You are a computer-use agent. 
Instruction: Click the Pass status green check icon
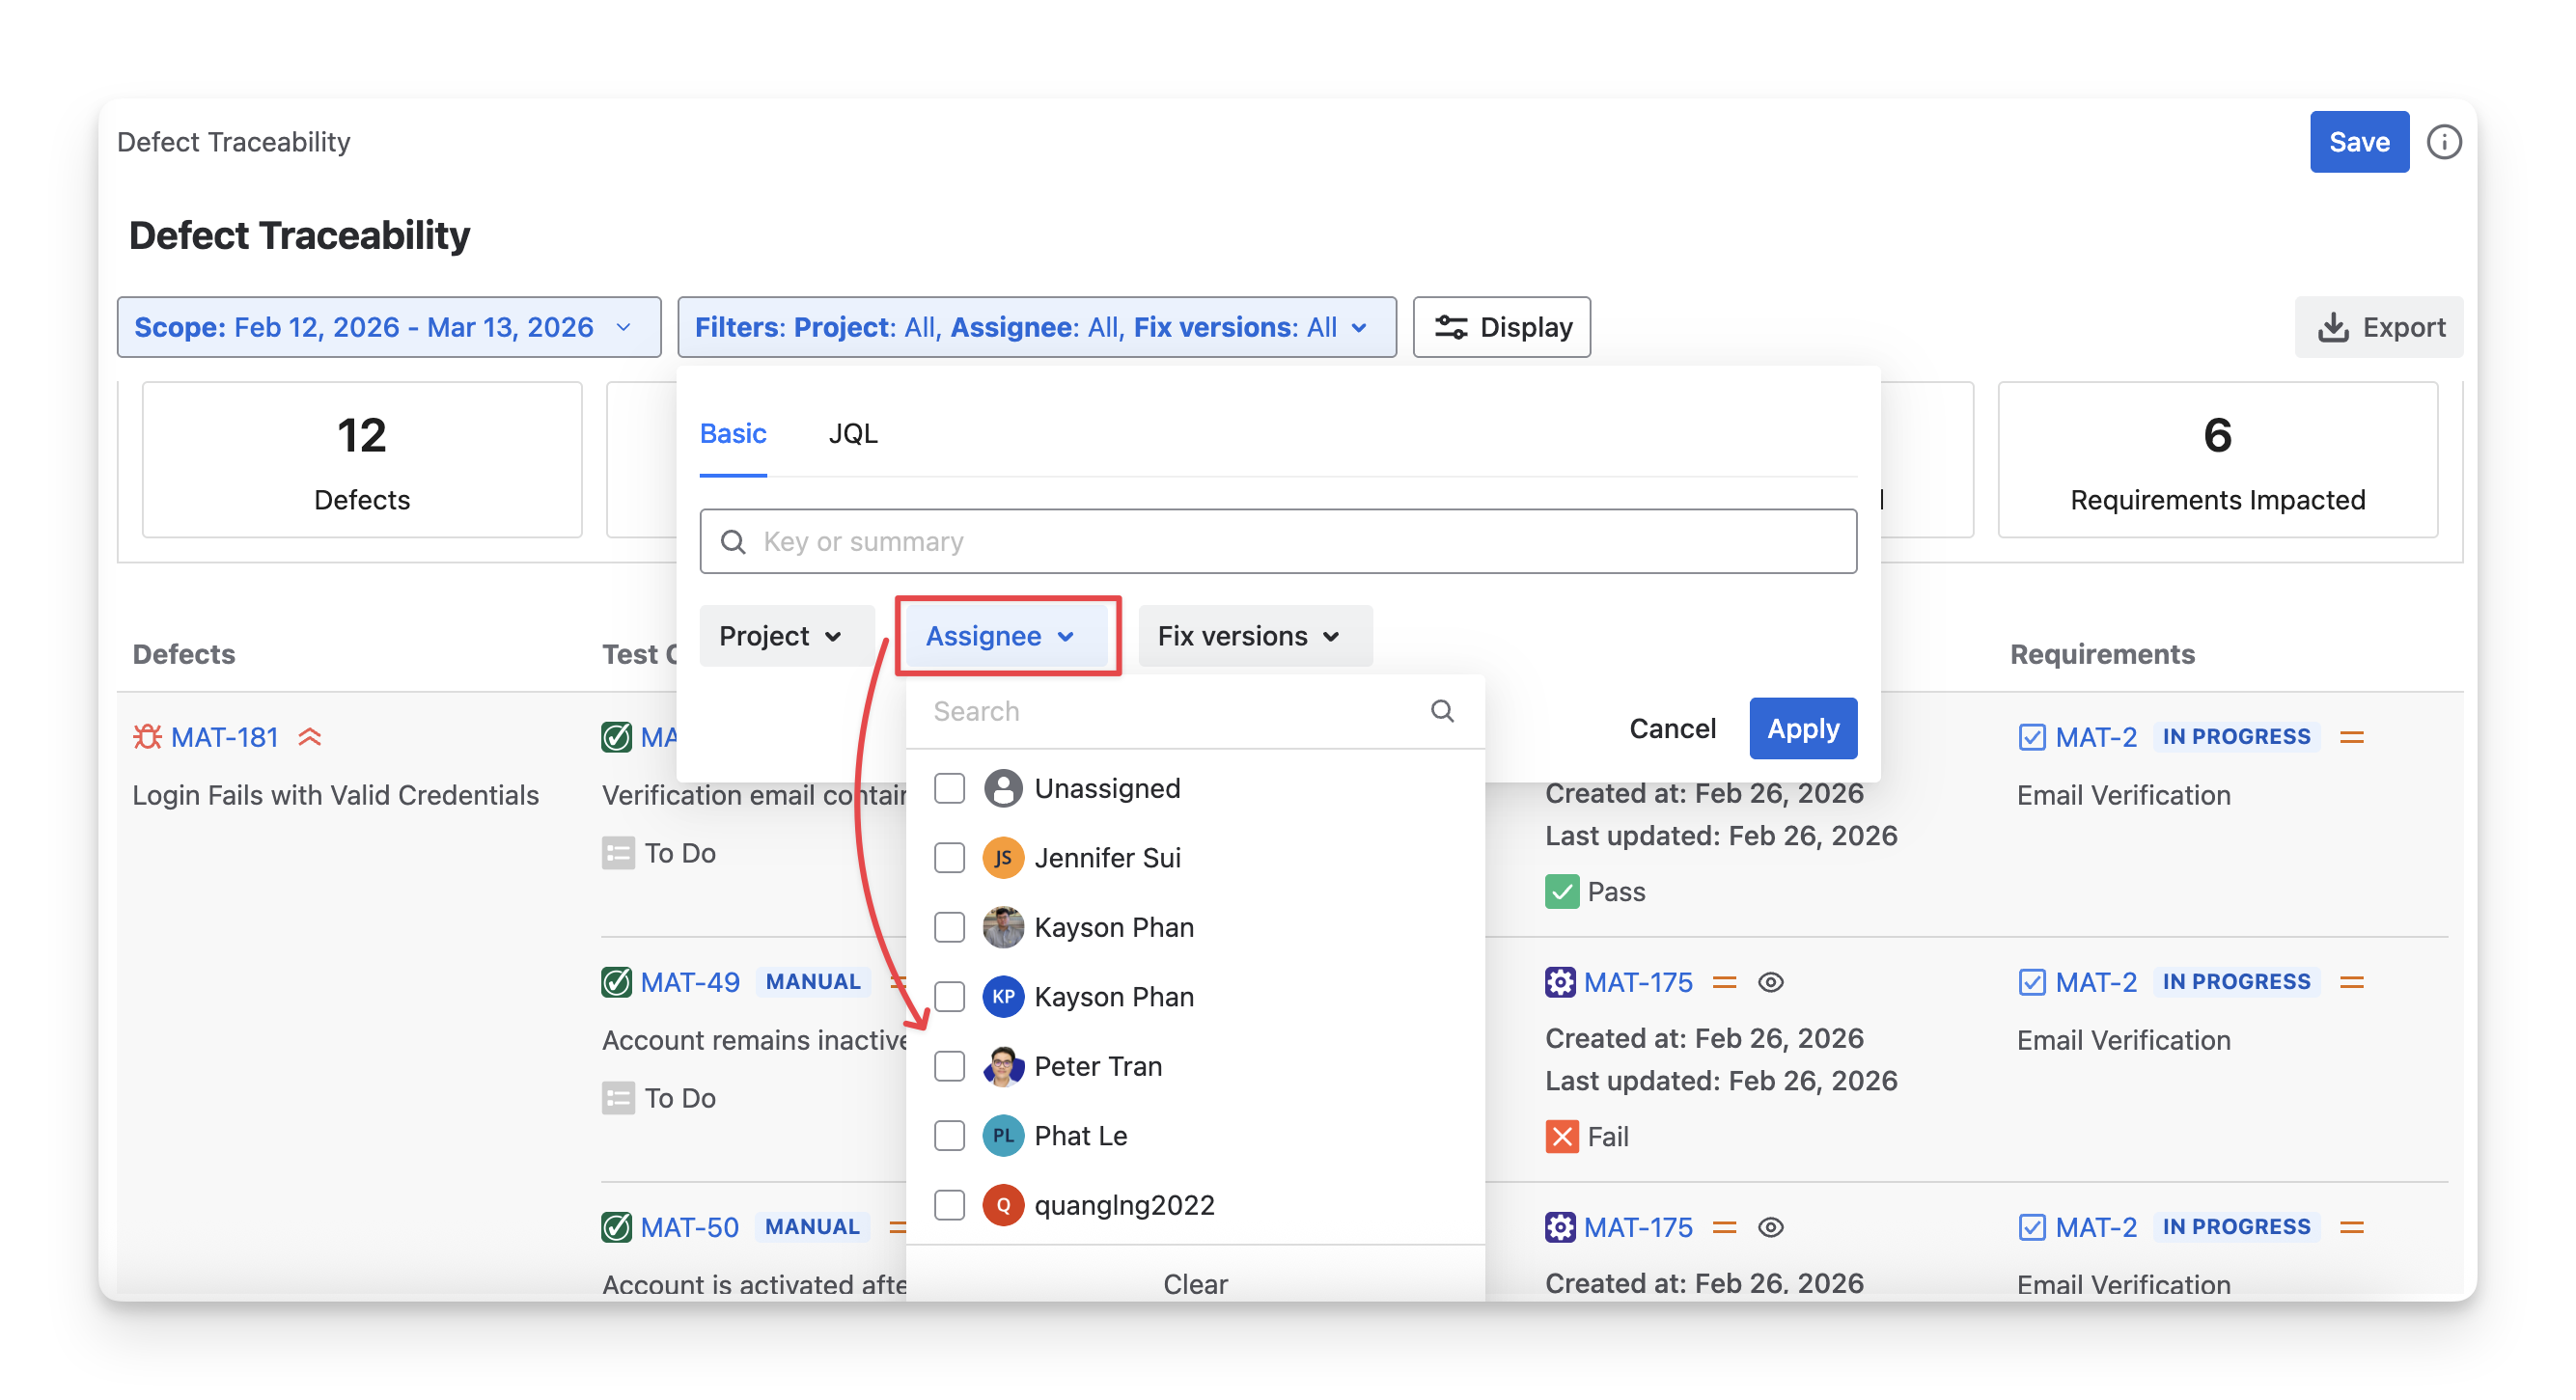(x=1561, y=891)
